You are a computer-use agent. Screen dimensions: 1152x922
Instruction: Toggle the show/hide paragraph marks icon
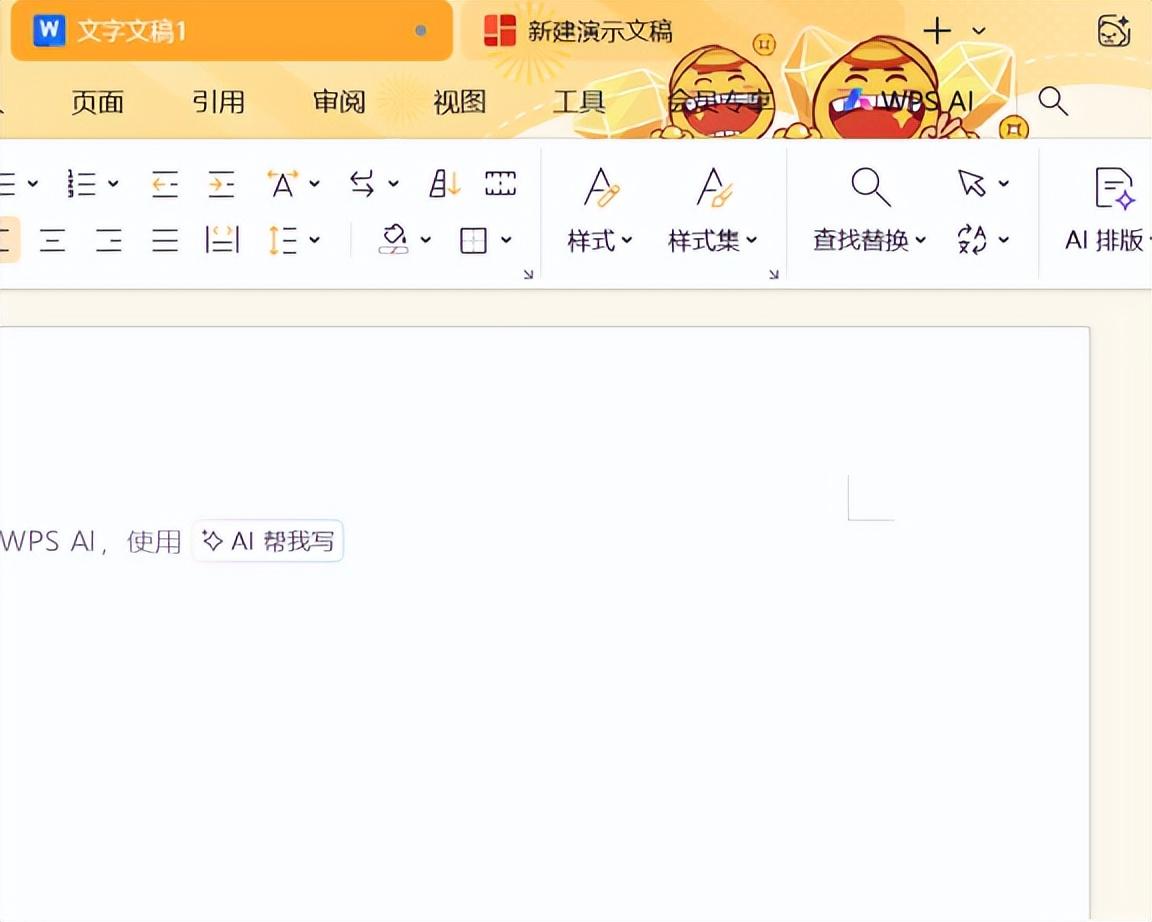(x=500, y=184)
